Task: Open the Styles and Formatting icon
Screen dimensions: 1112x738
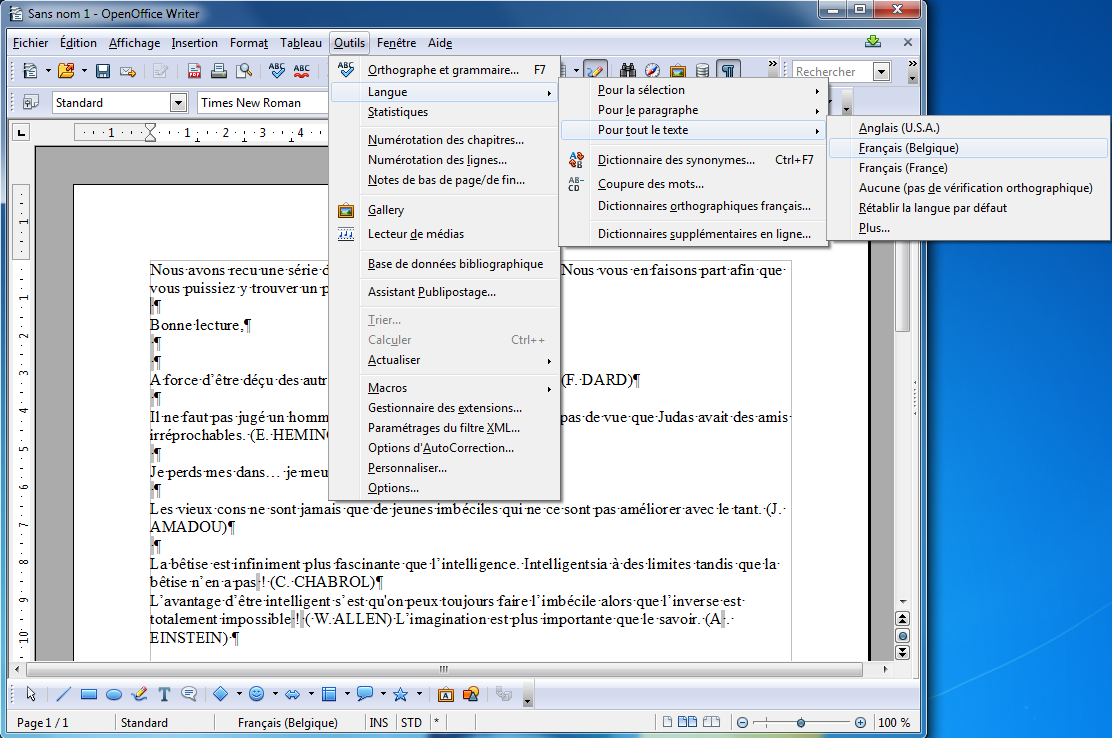Action: click(30, 103)
